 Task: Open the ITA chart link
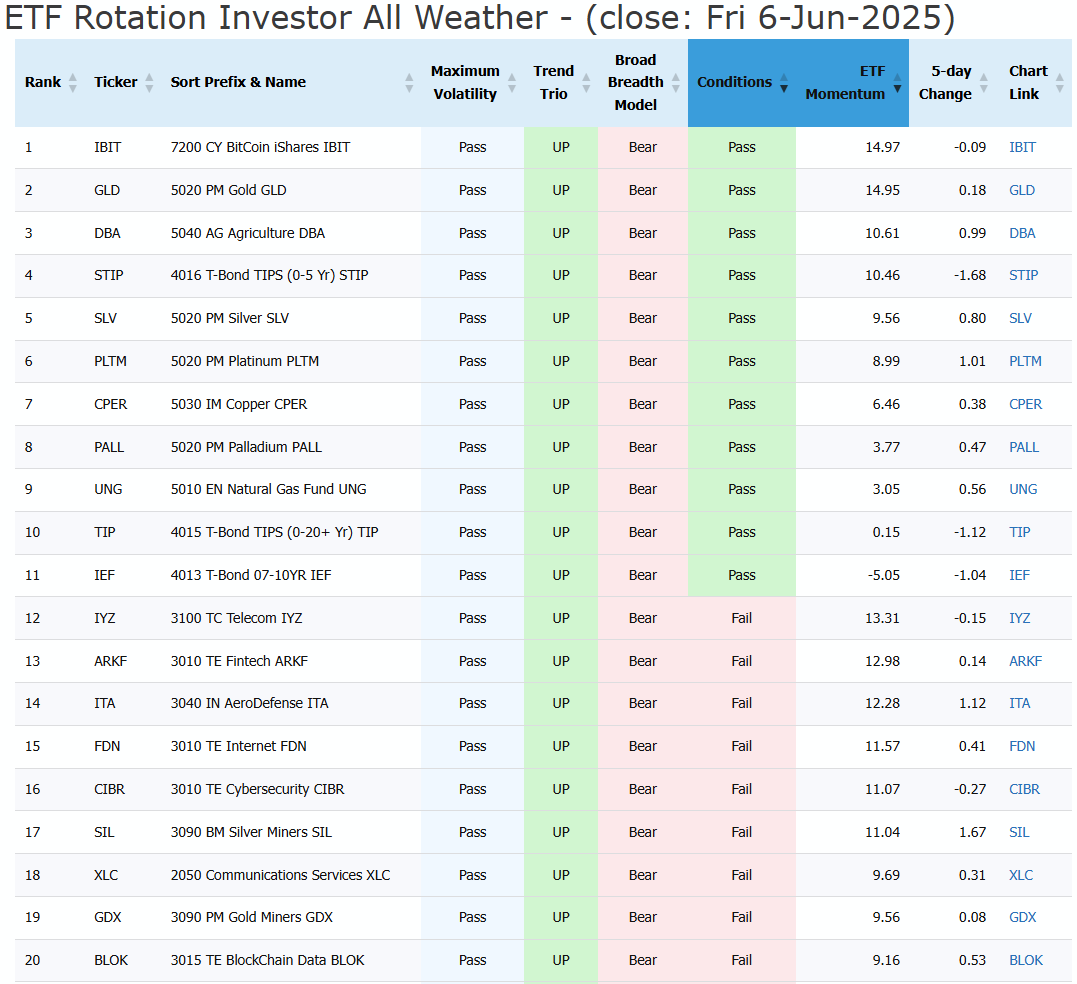tap(1019, 703)
